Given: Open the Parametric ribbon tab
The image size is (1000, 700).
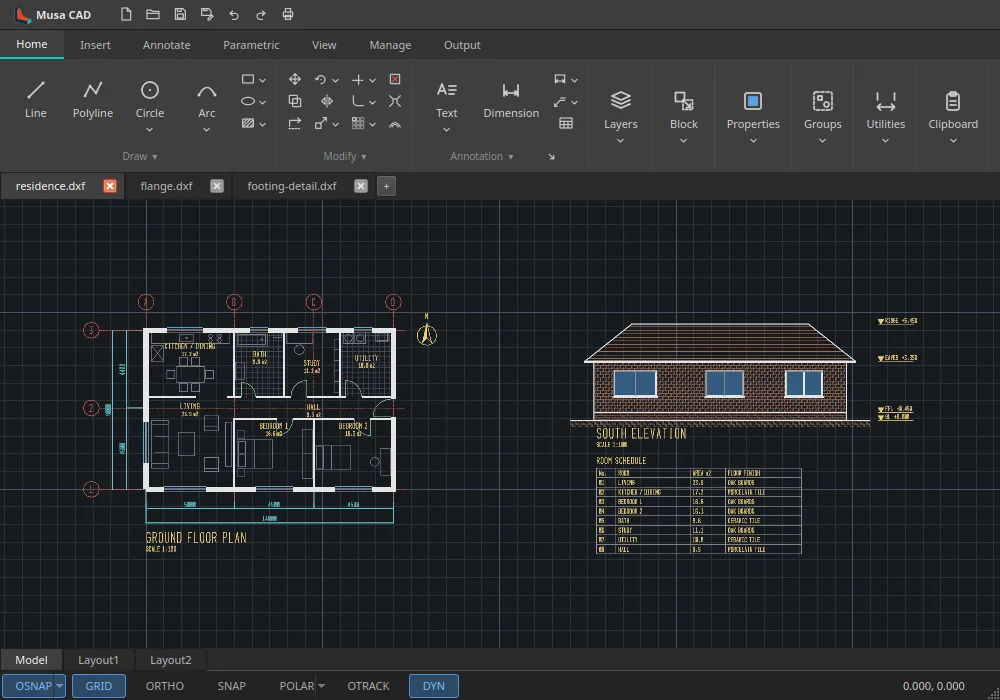Looking at the screenshot, I should click(x=251, y=45).
